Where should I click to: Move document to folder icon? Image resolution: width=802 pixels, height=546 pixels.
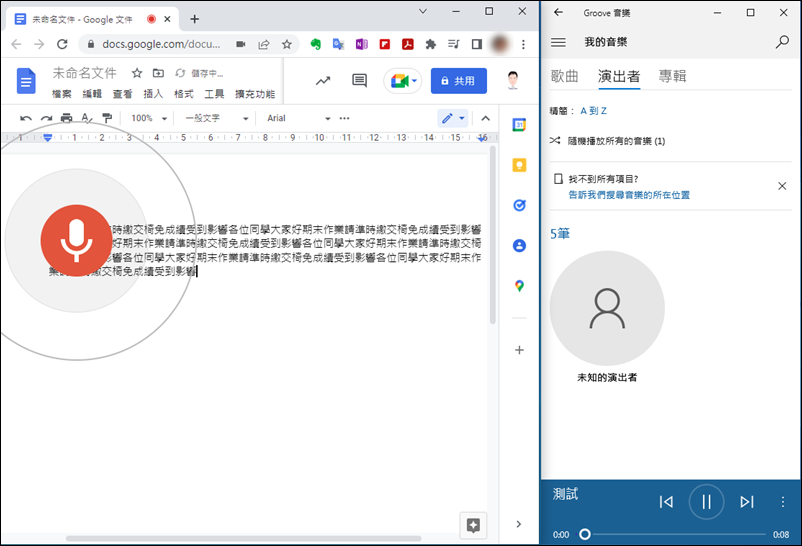click(159, 73)
